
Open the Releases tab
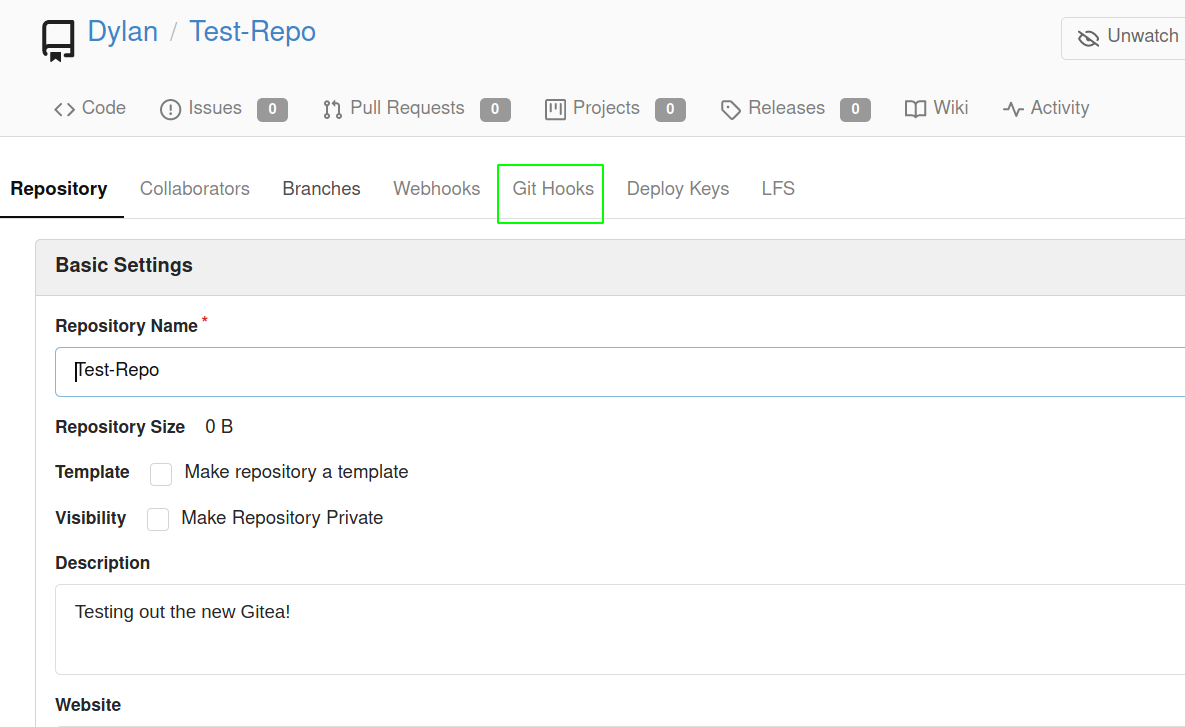pos(795,109)
